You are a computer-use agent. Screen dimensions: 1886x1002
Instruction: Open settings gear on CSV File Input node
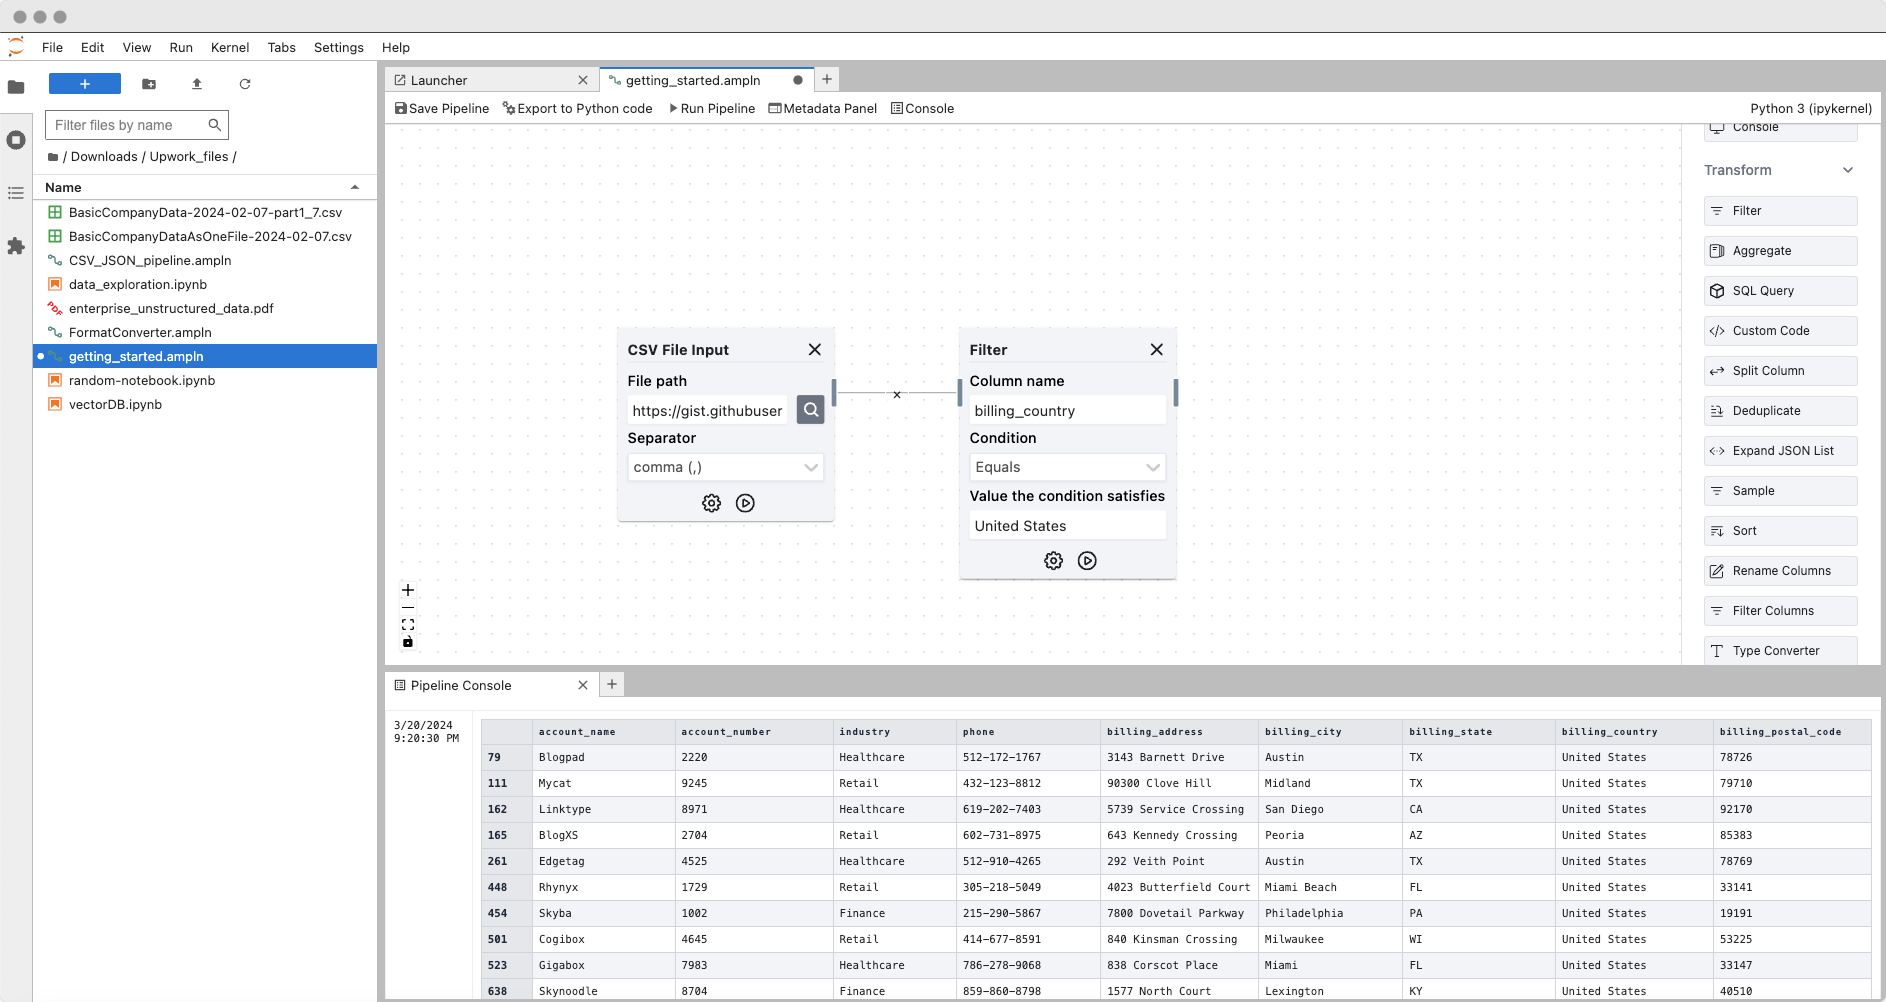pos(711,503)
